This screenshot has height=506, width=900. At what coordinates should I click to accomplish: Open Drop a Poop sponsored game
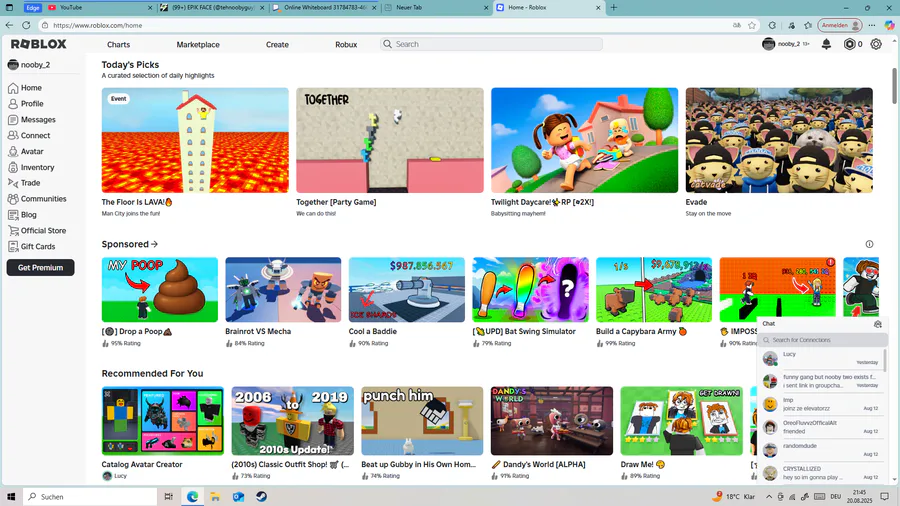(160, 290)
